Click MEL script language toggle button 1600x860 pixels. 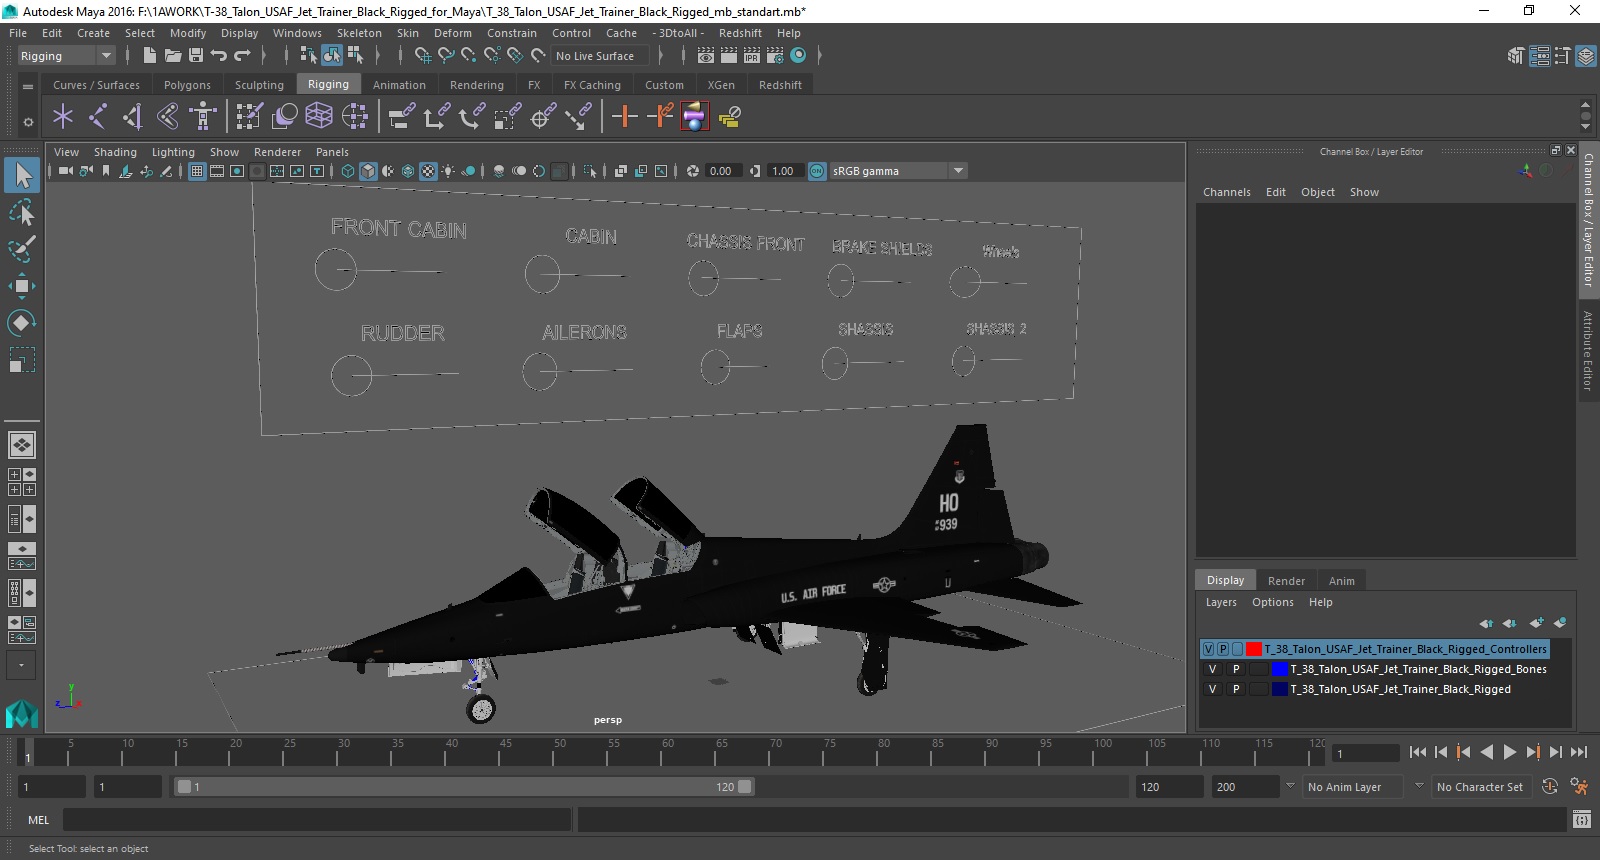point(38,820)
